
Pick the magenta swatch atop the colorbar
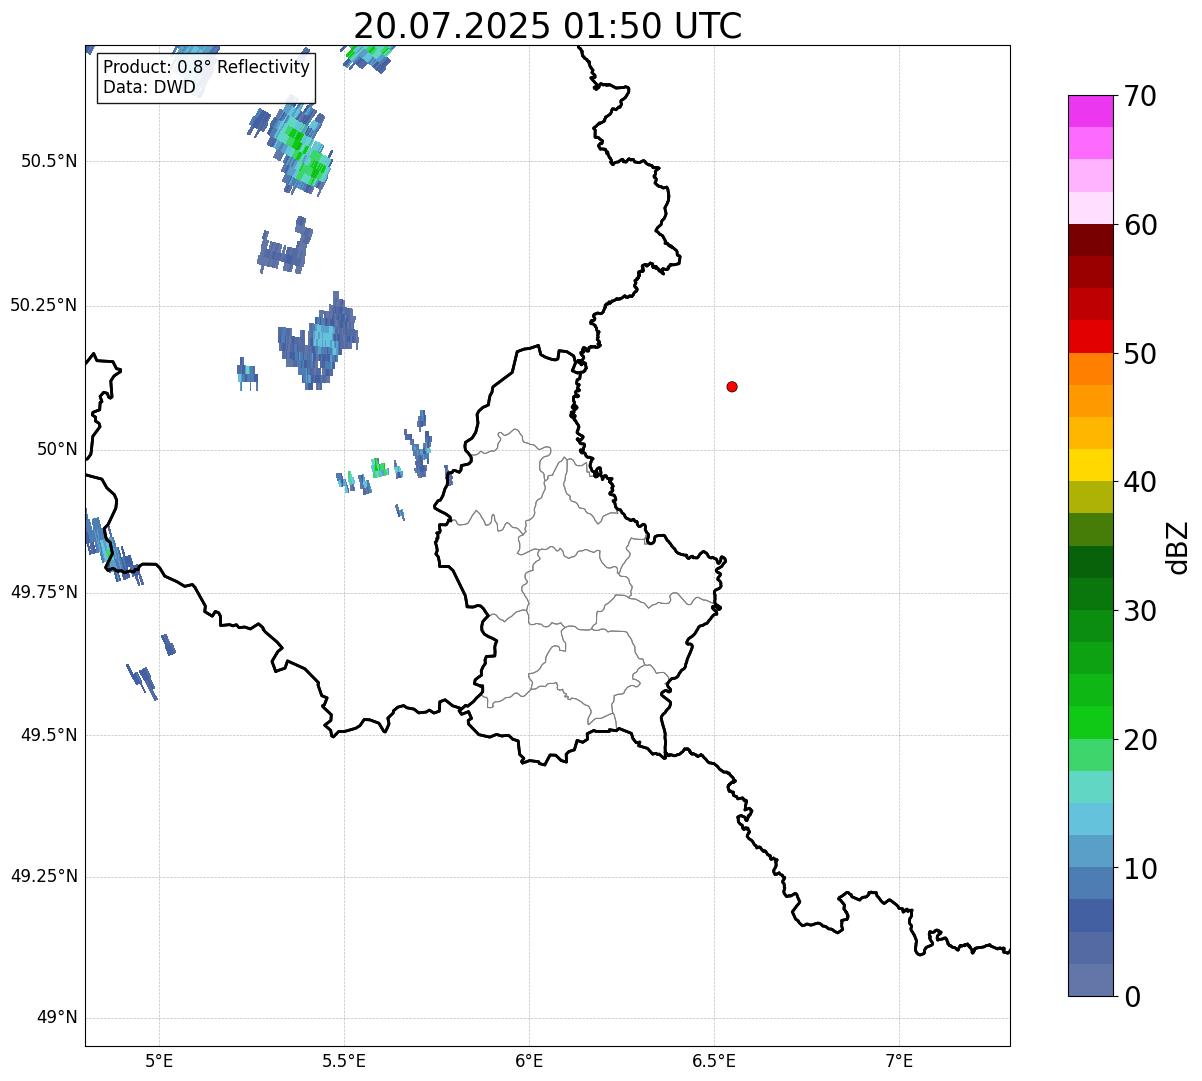[x=1090, y=111]
